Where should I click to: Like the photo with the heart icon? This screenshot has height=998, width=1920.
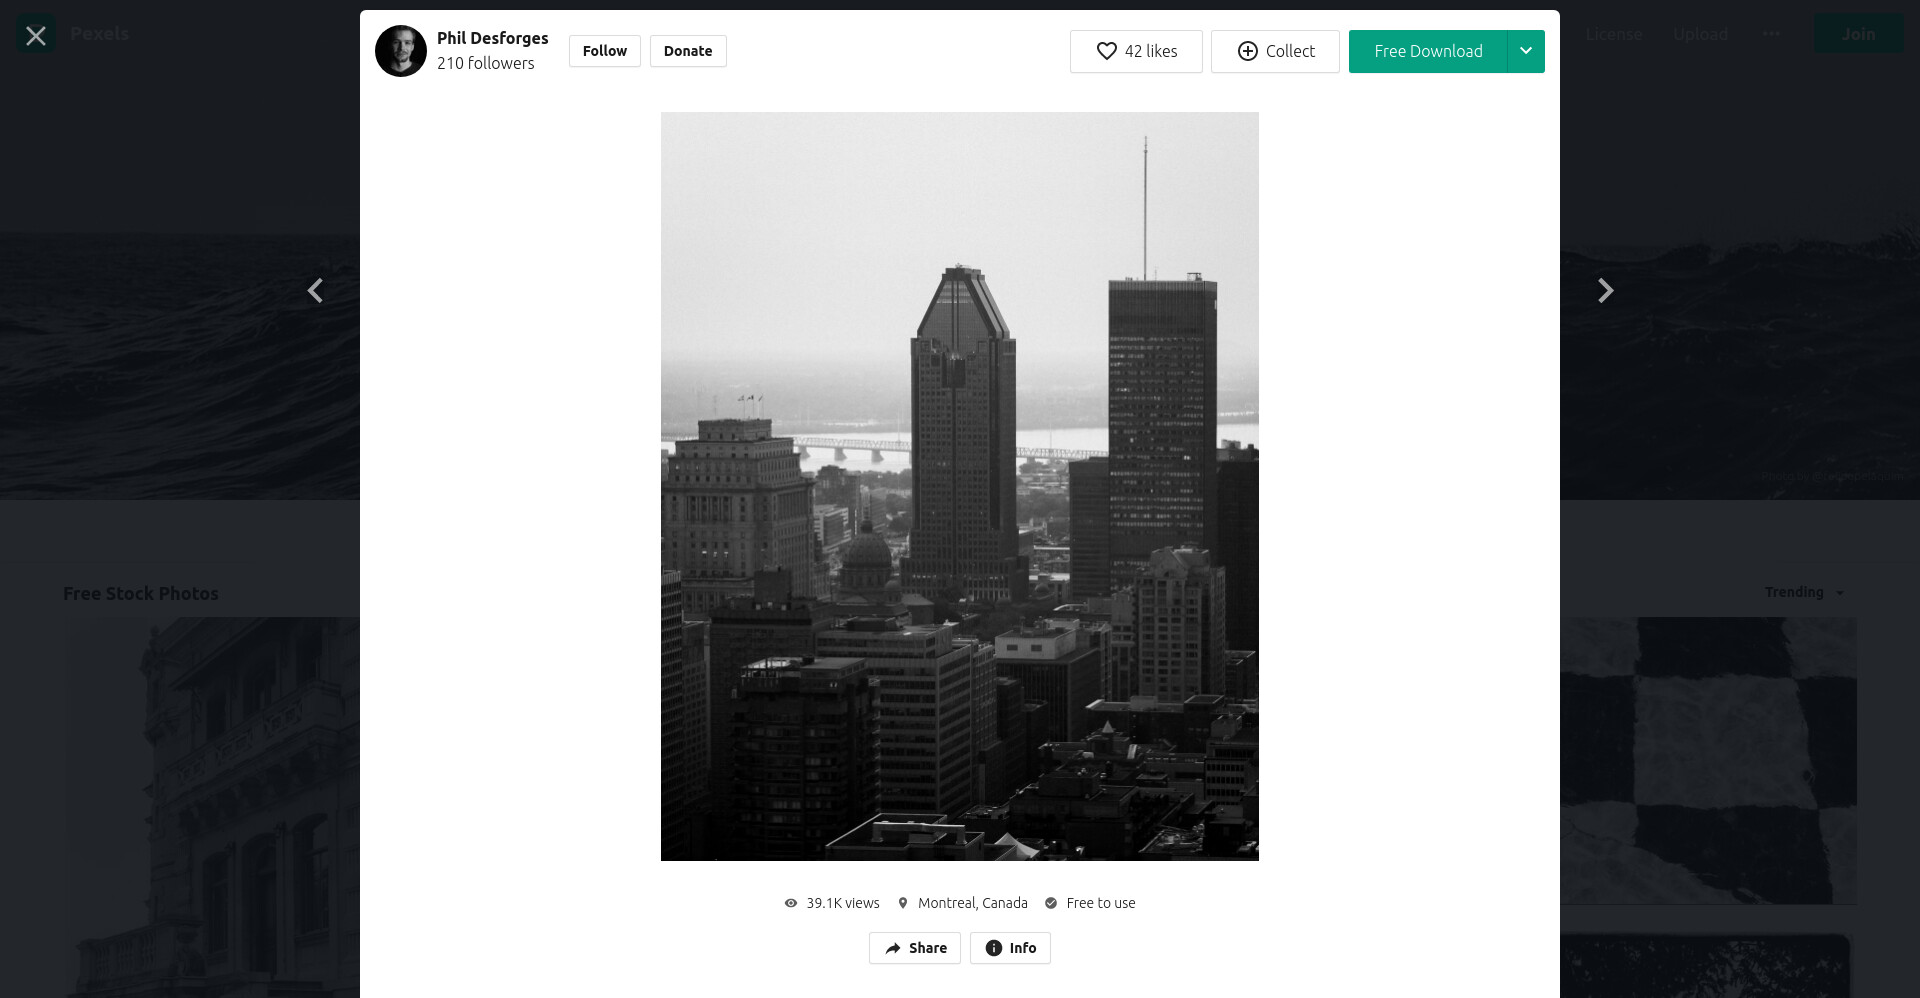tap(1107, 51)
